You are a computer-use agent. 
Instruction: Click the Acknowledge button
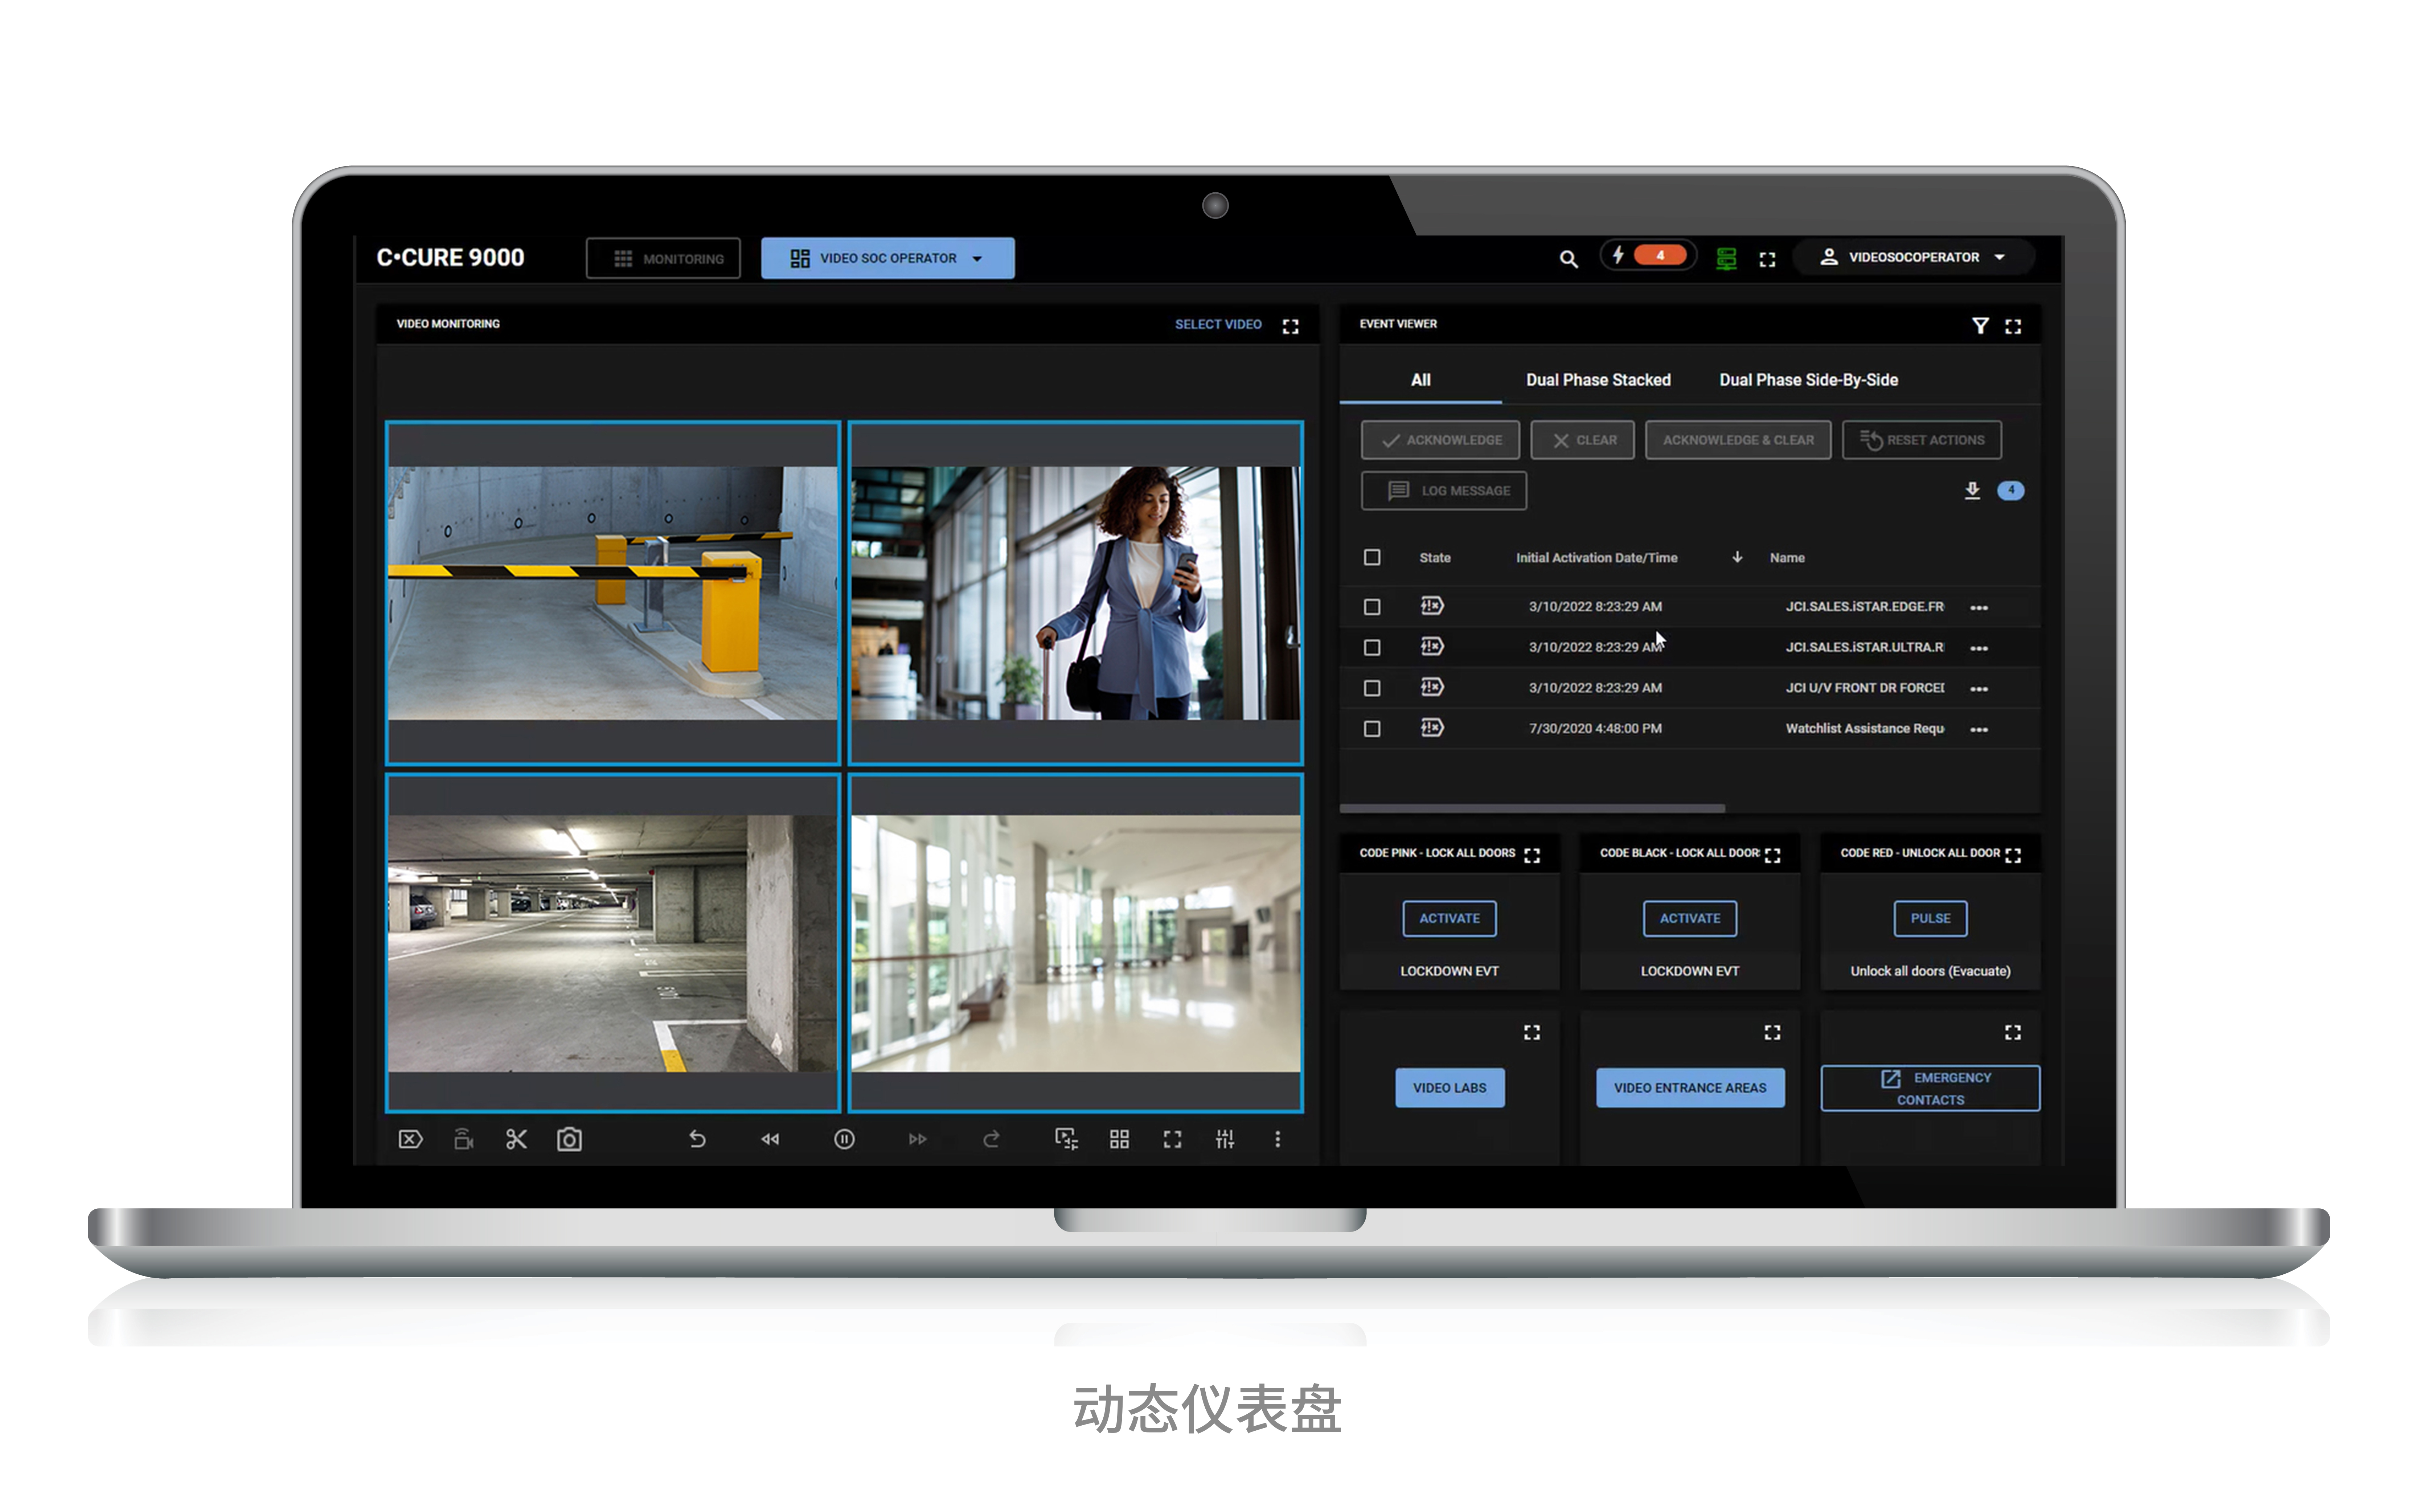[x=1440, y=440]
